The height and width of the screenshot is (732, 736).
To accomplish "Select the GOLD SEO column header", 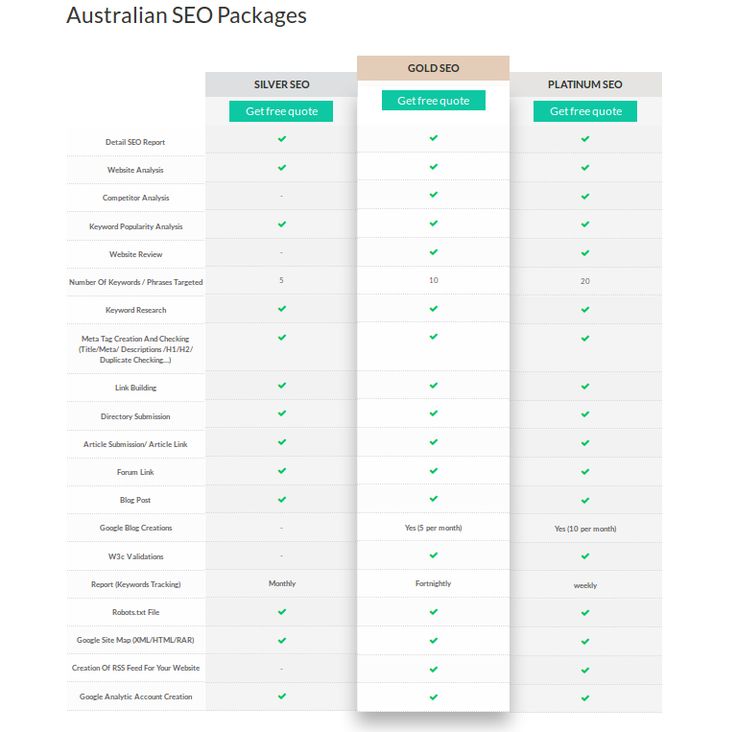I will pyautogui.click(x=433, y=68).
